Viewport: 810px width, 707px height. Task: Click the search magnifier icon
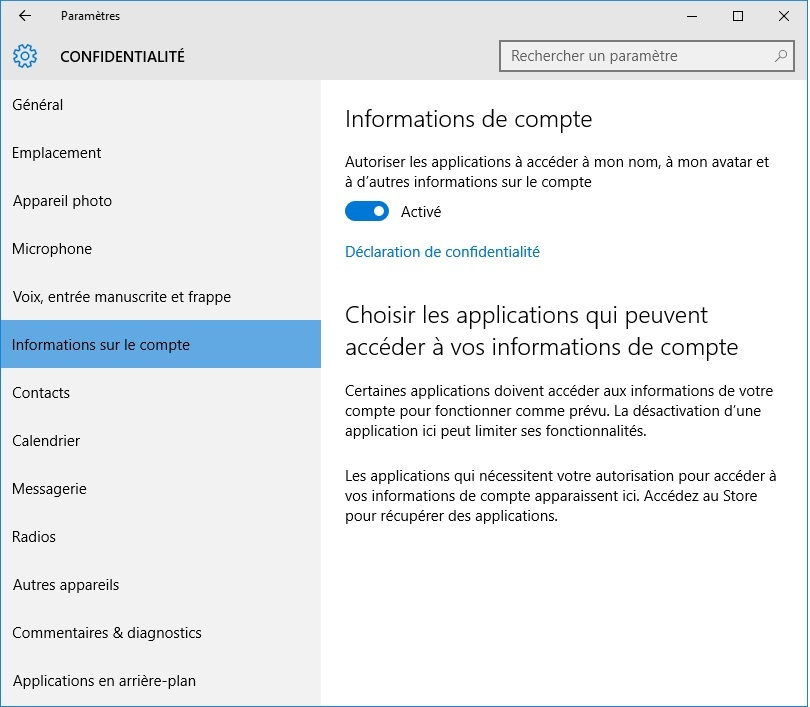781,56
